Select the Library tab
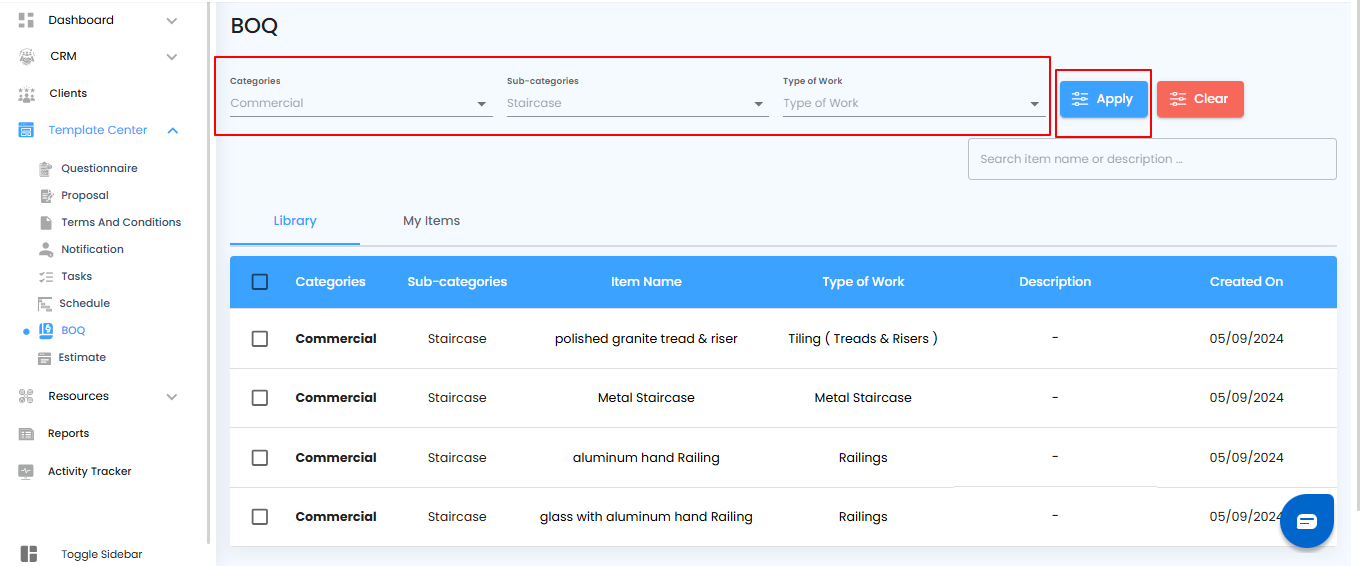The image size is (1365, 566). tap(295, 221)
